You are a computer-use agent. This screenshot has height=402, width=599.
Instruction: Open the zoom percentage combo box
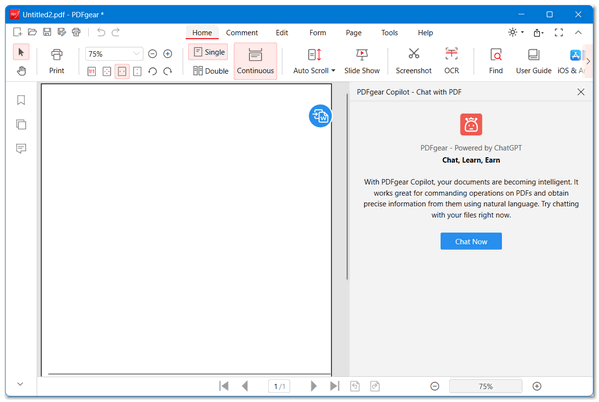coord(114,54)
